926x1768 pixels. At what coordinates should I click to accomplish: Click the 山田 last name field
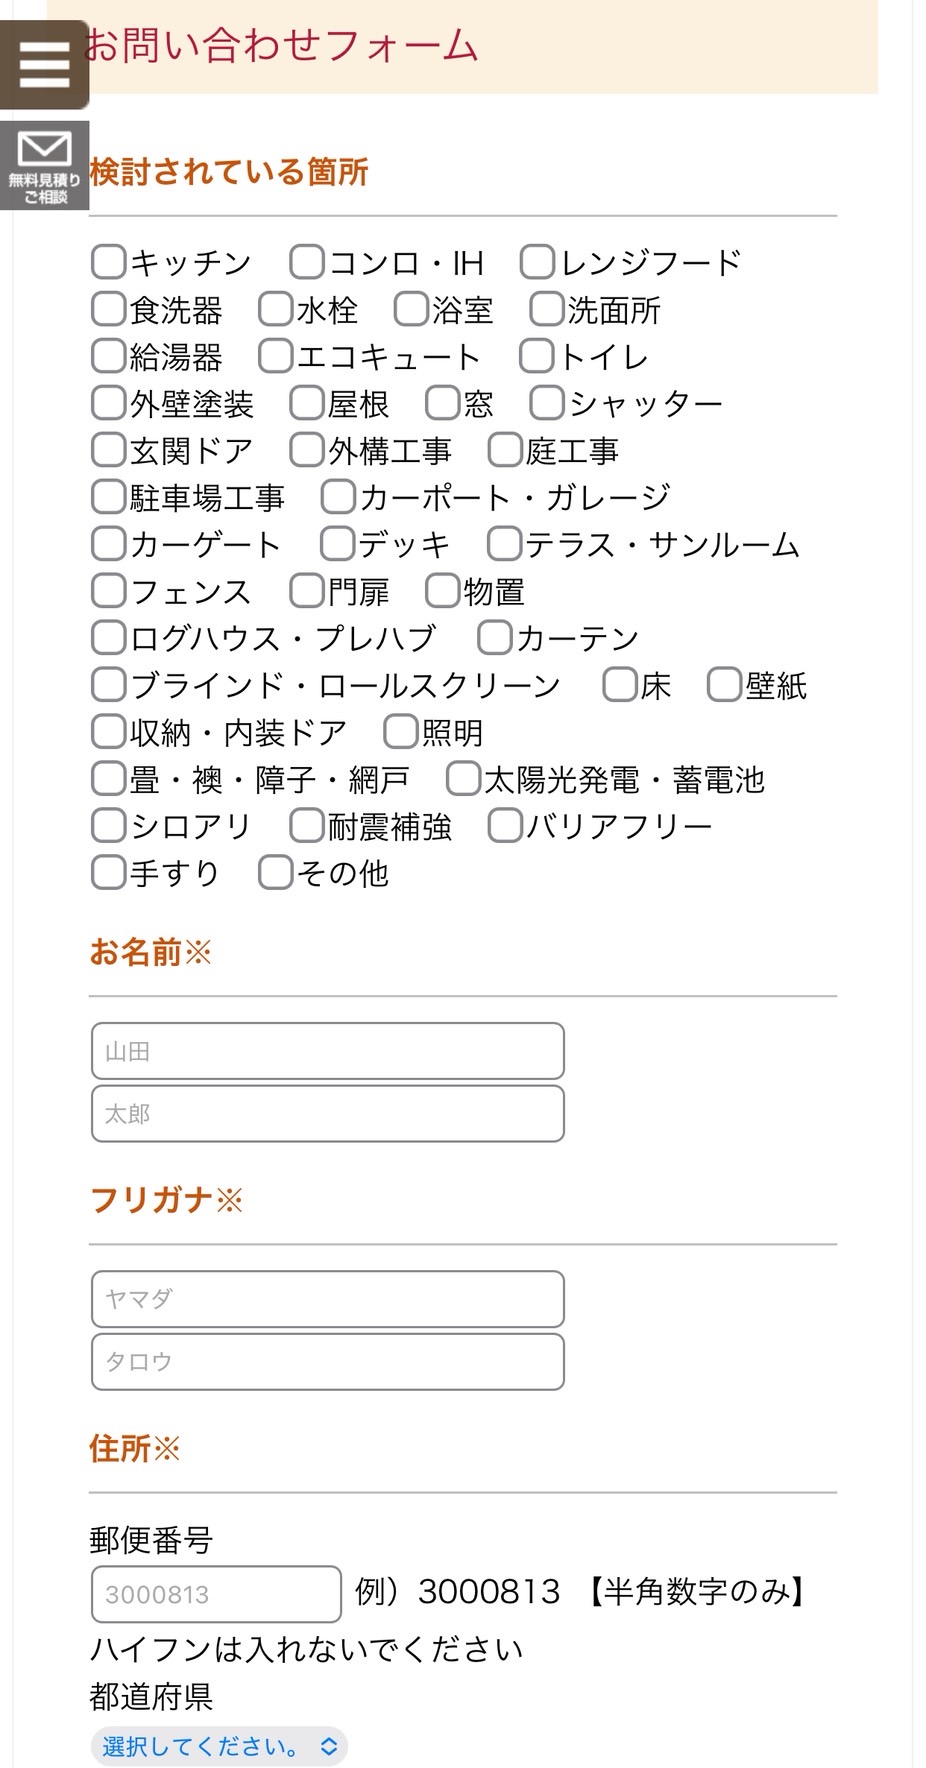pos(326,1051)
